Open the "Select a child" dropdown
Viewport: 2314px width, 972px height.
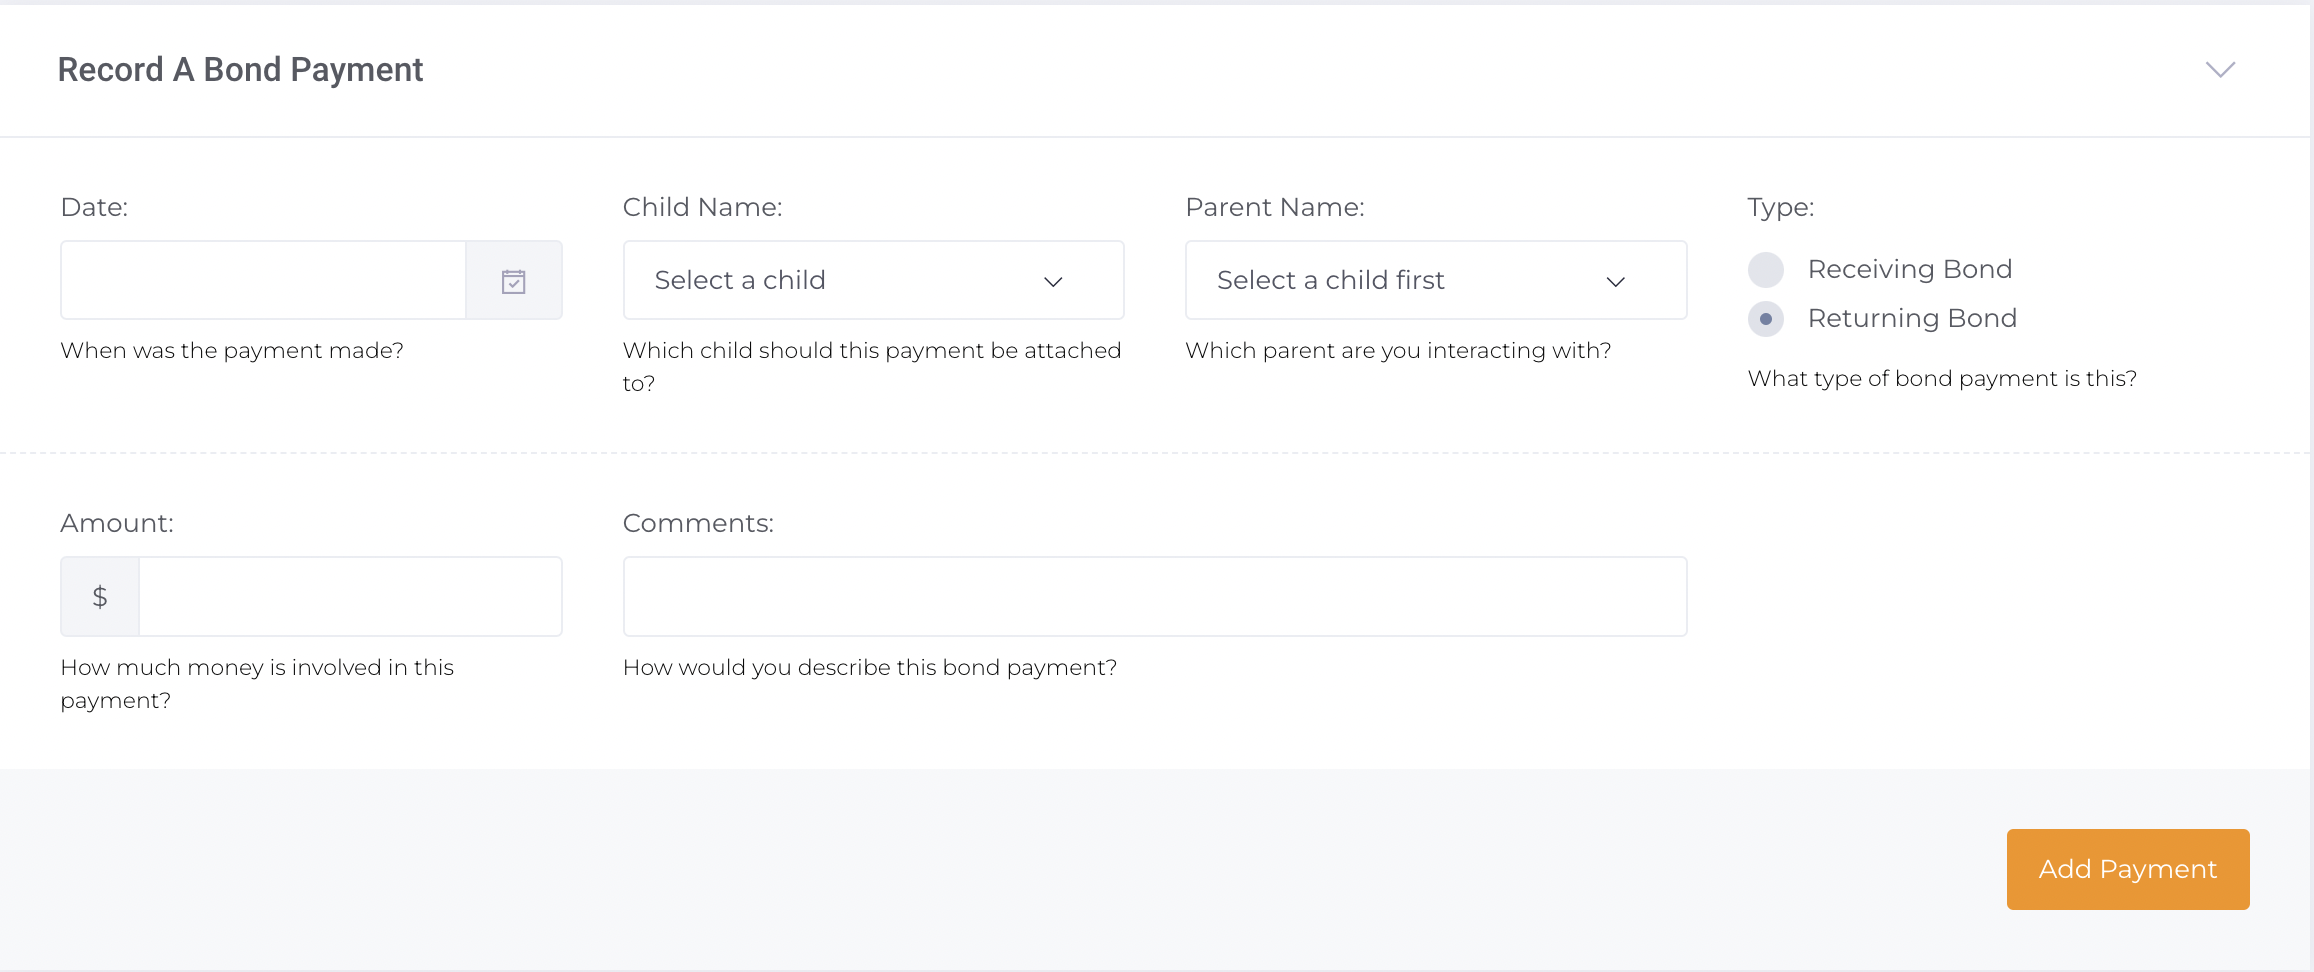pos(872,281)
